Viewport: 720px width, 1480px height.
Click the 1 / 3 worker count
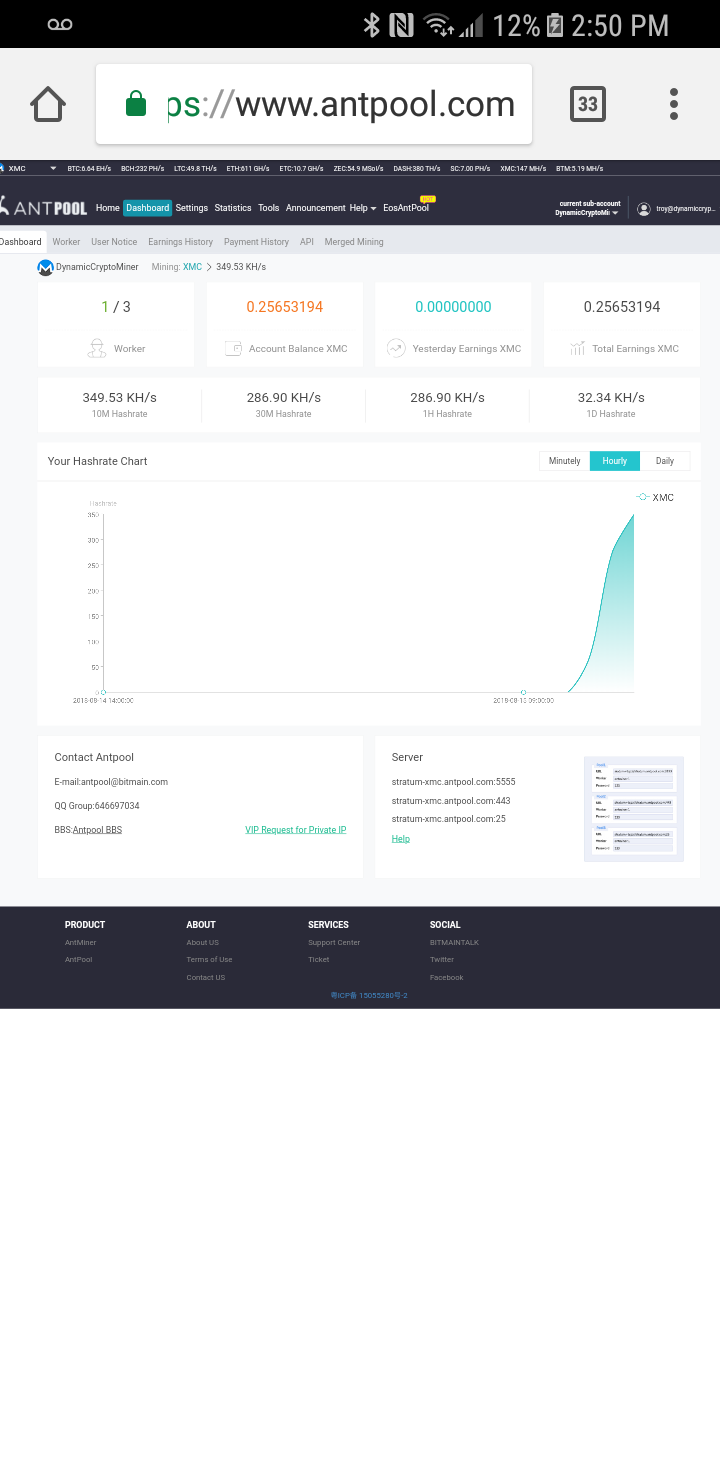coord(116,307)
